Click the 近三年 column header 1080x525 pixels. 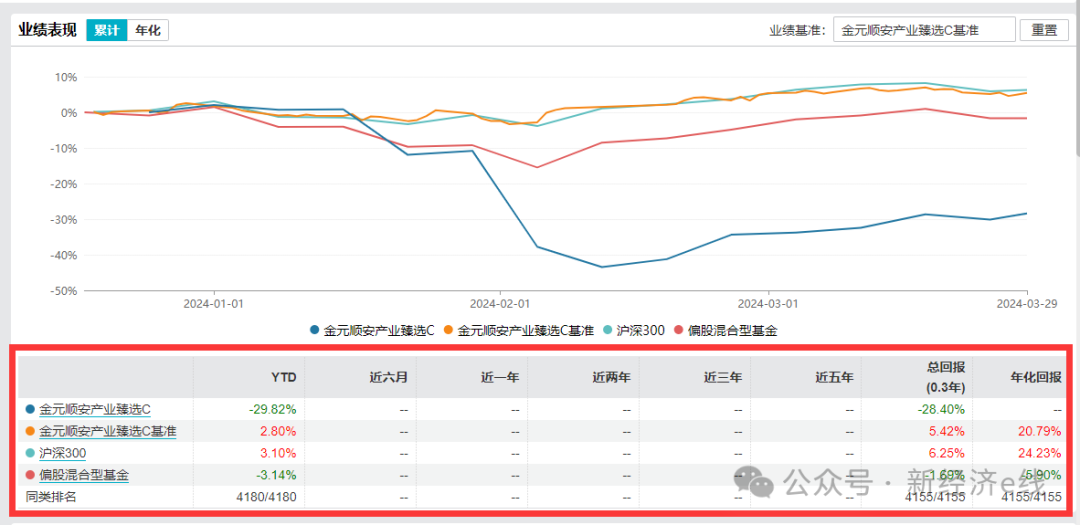point(723,377)
